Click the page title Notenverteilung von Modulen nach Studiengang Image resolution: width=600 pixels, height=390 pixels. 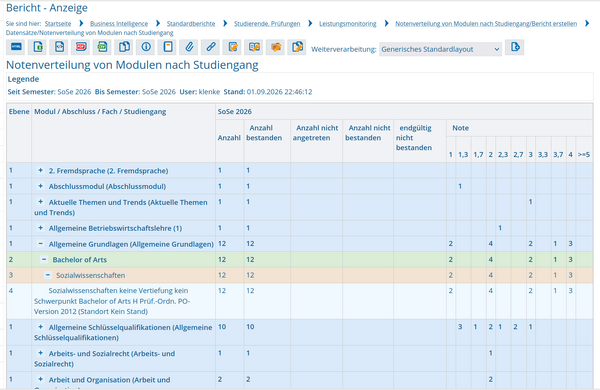coord(132,65)
